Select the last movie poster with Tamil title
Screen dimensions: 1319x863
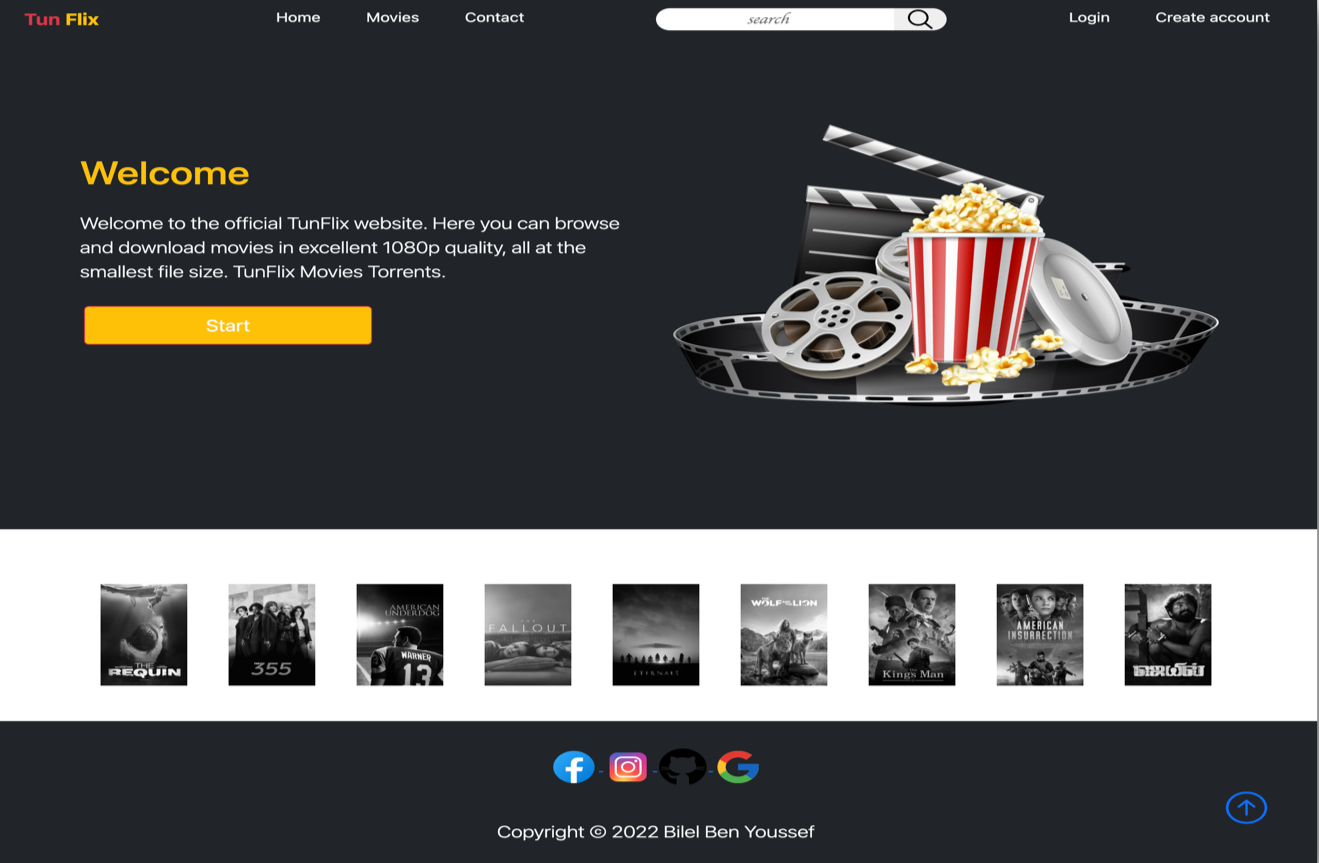tap(1168, 635)
